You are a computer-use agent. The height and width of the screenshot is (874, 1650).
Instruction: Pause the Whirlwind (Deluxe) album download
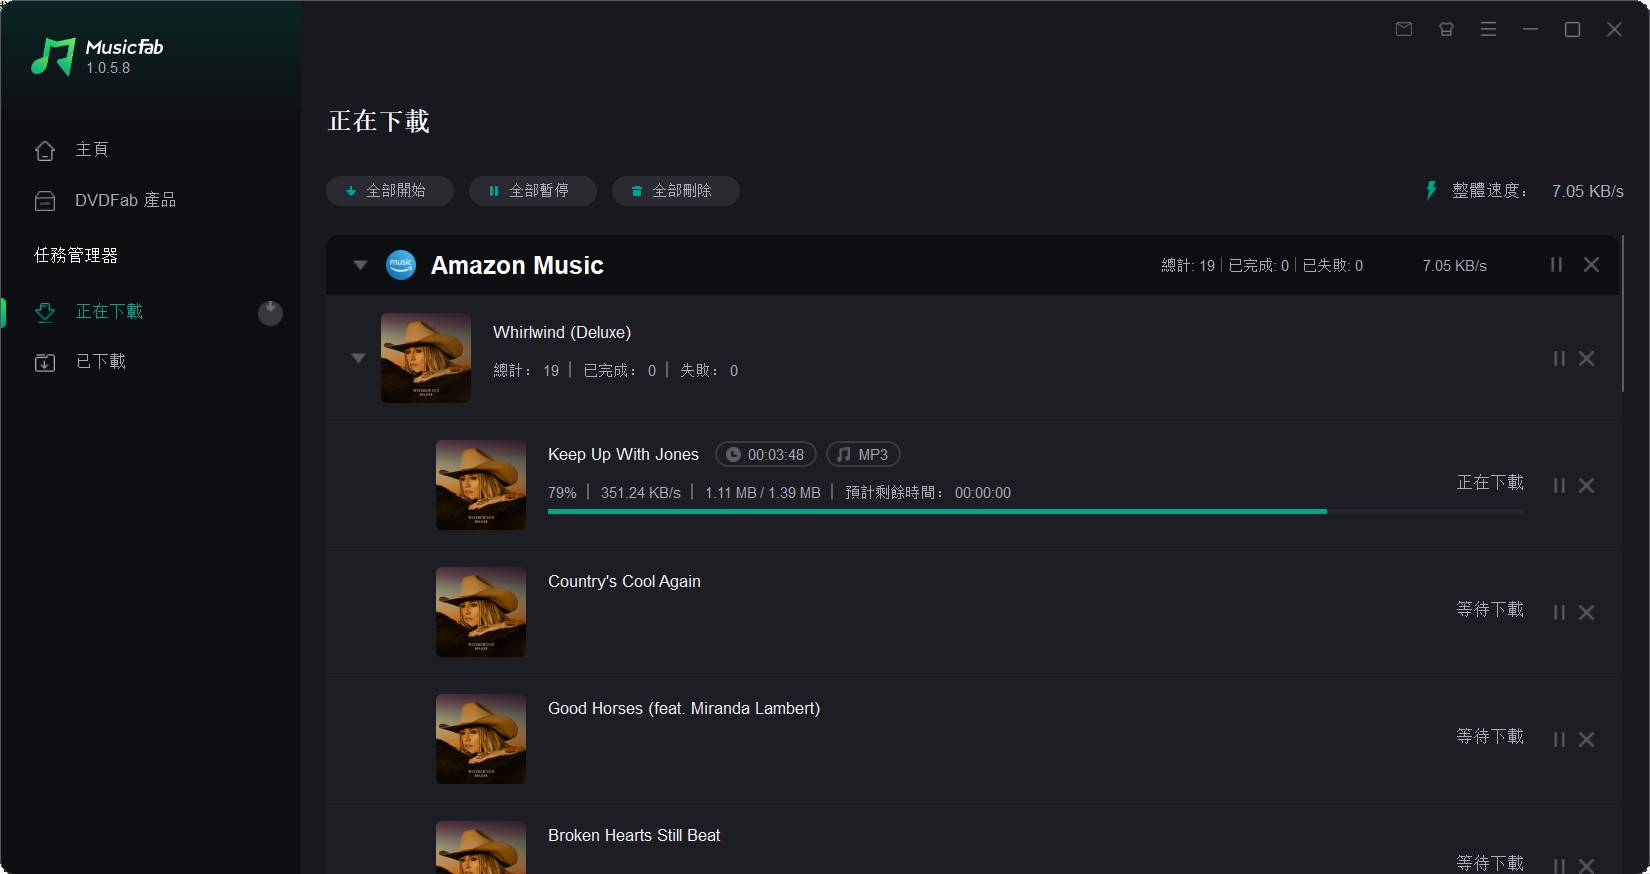(1559, 358)
